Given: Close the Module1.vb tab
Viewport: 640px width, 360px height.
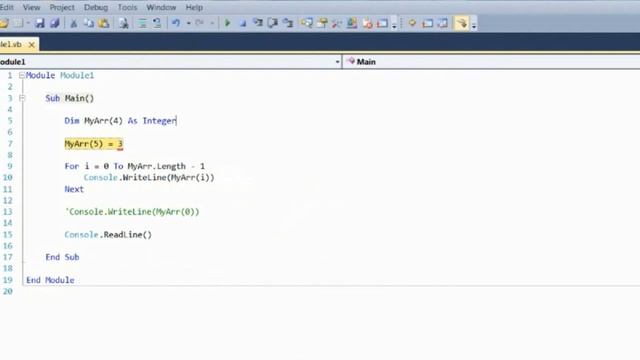Looking at the screenshot, I should tap(31, 44).
